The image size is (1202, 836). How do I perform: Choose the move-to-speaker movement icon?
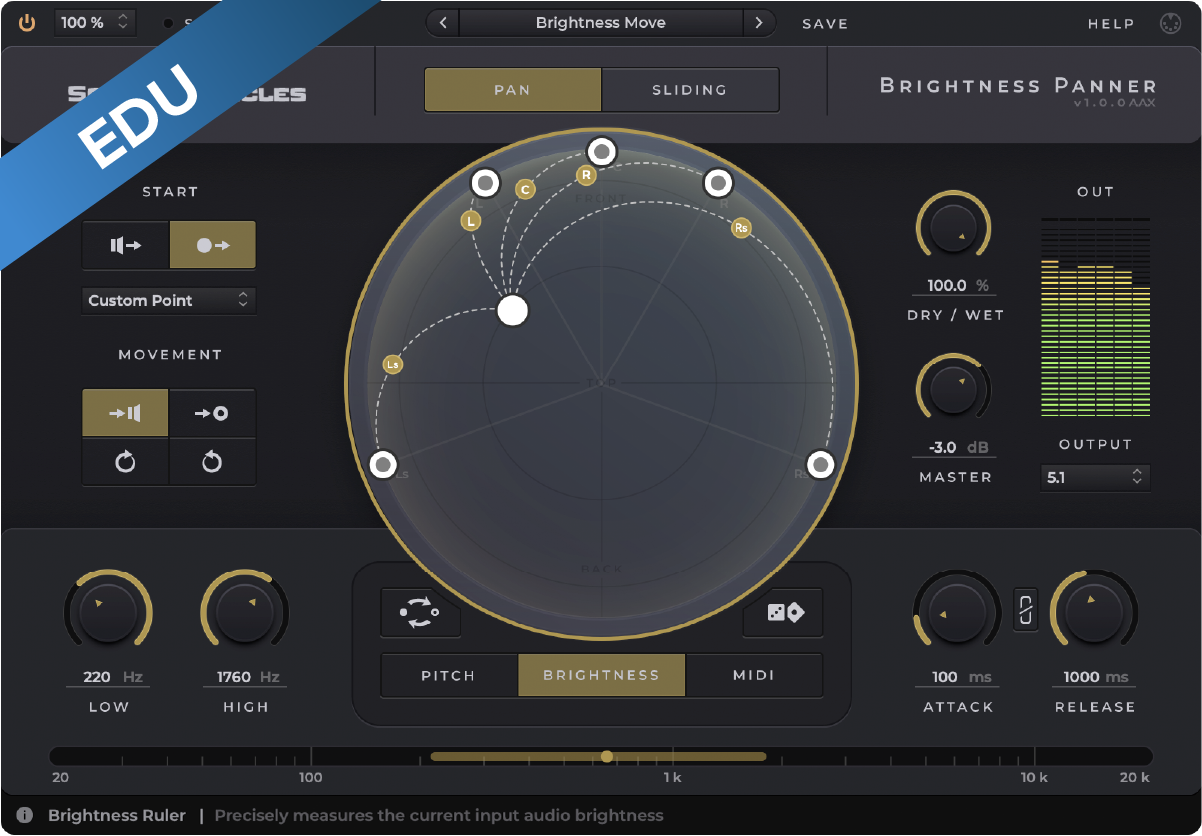click(125, 413)
